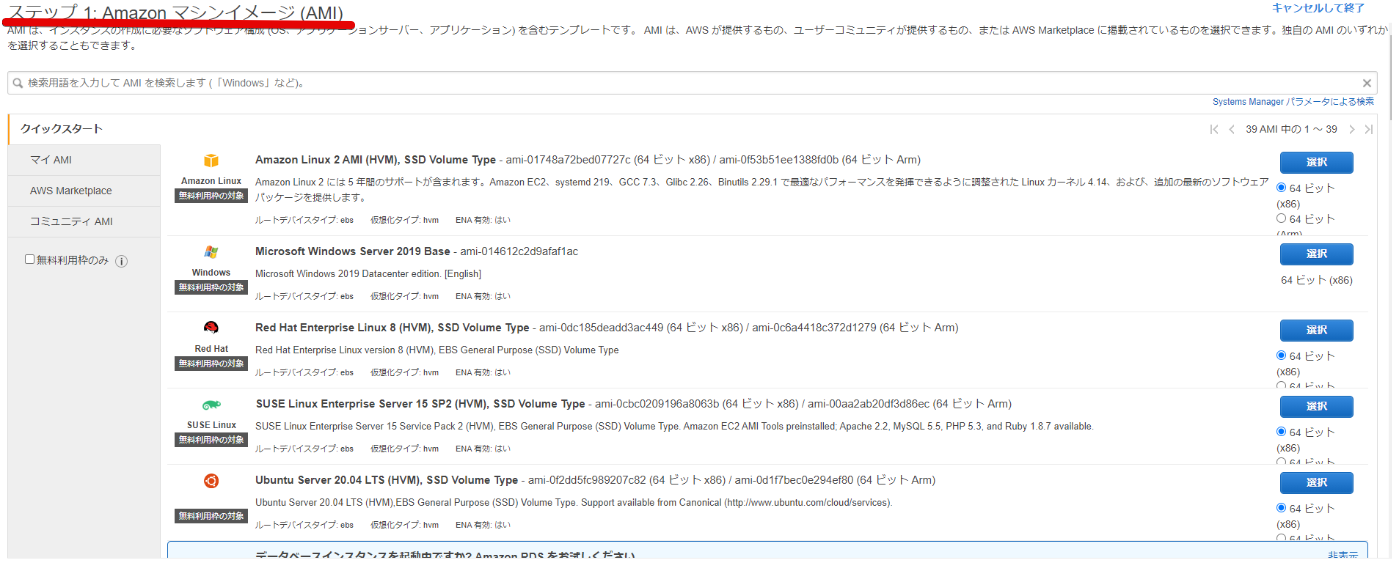Click 選択 button for Red Hat Enterprise Linux 8
Screen dimensions: 1392x571
(1316, 330)
